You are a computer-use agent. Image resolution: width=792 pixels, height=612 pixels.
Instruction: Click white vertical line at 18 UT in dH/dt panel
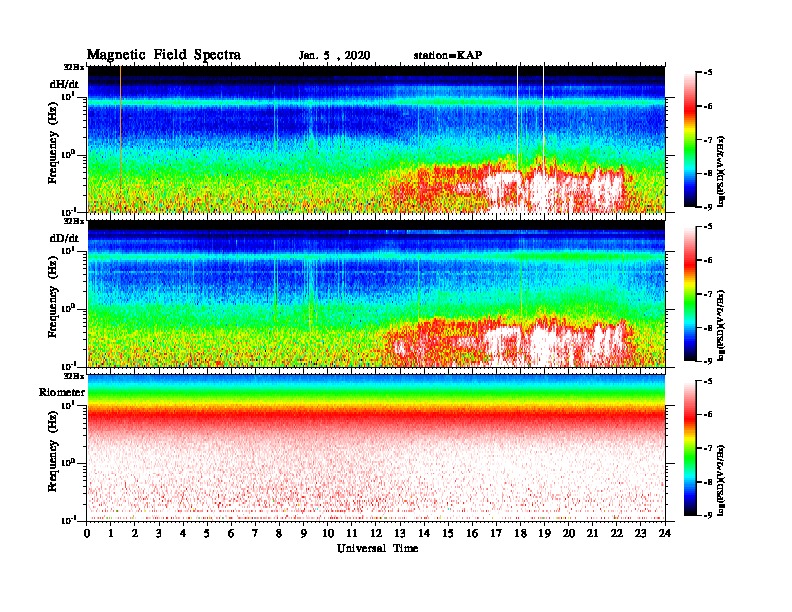click(518, 119)
